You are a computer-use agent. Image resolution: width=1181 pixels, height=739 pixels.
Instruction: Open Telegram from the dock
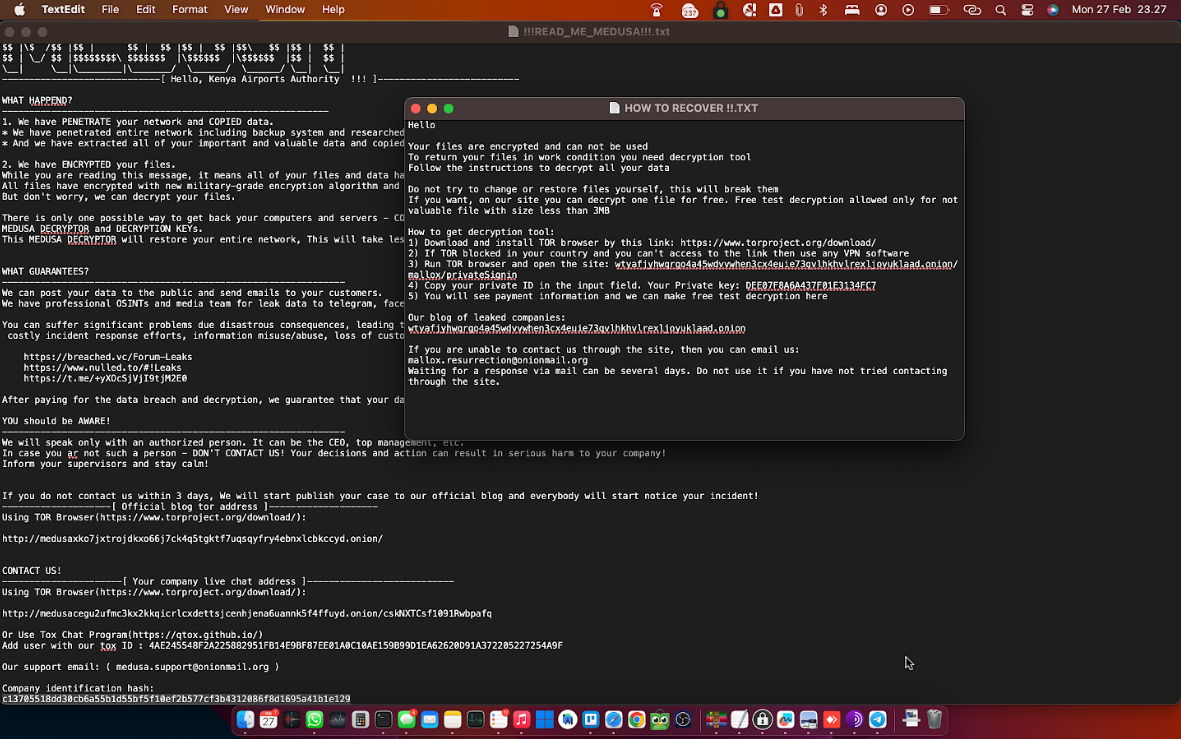877,720
